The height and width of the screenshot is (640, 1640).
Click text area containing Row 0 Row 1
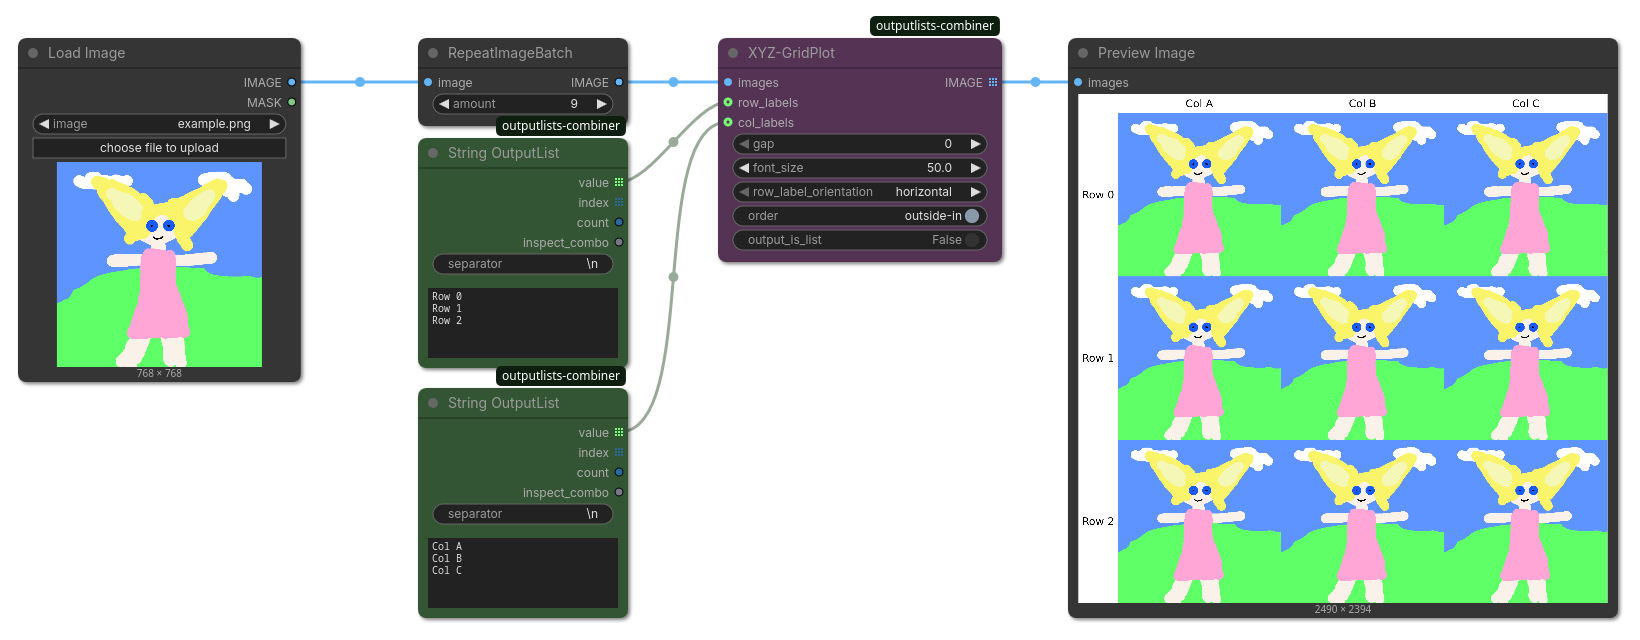[x=523, y=323]
